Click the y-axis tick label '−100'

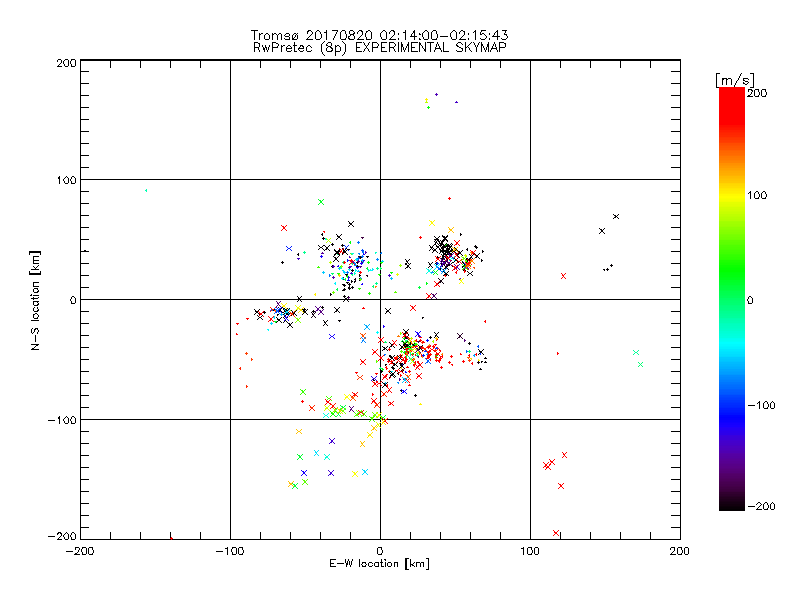coord(62,420)
